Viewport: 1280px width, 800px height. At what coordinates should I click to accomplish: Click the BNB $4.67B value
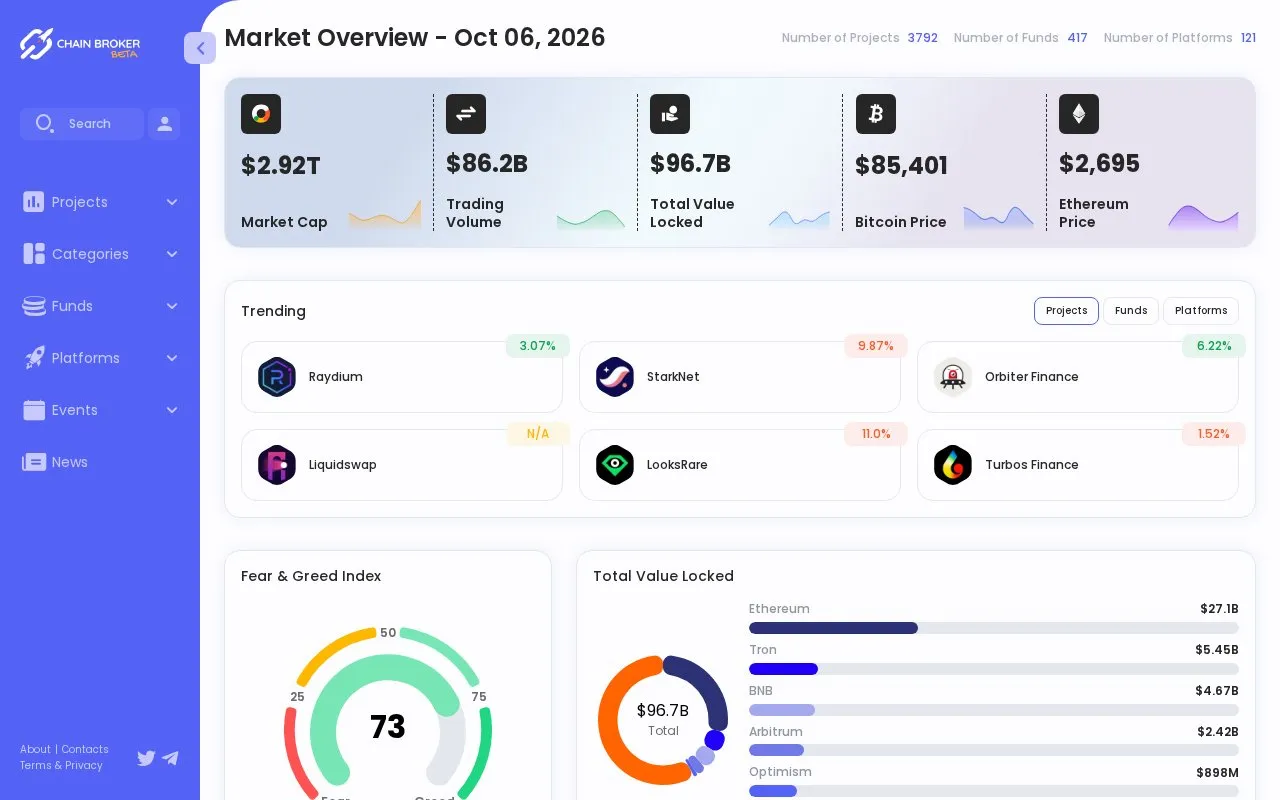point(1217,690)
